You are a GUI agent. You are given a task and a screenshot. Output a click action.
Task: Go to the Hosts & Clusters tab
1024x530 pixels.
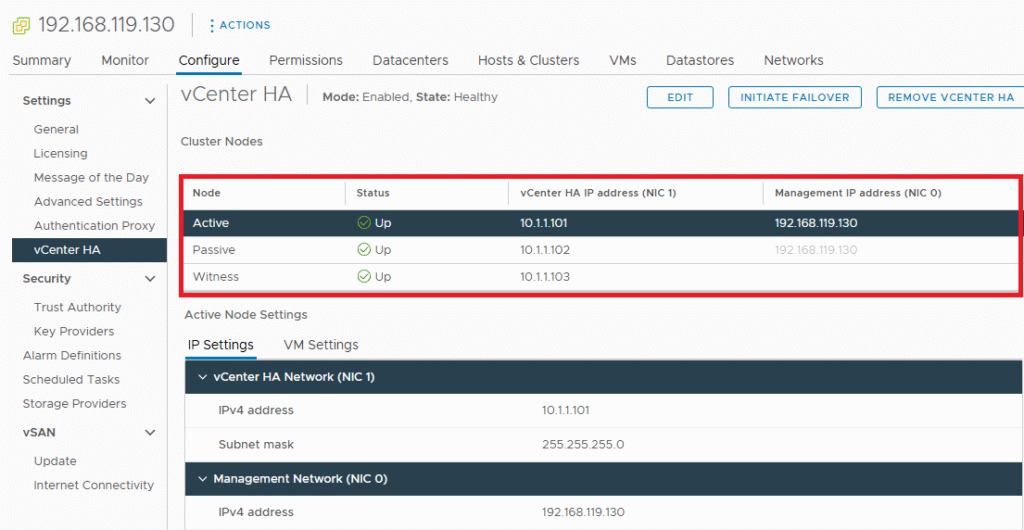(528, 61)
